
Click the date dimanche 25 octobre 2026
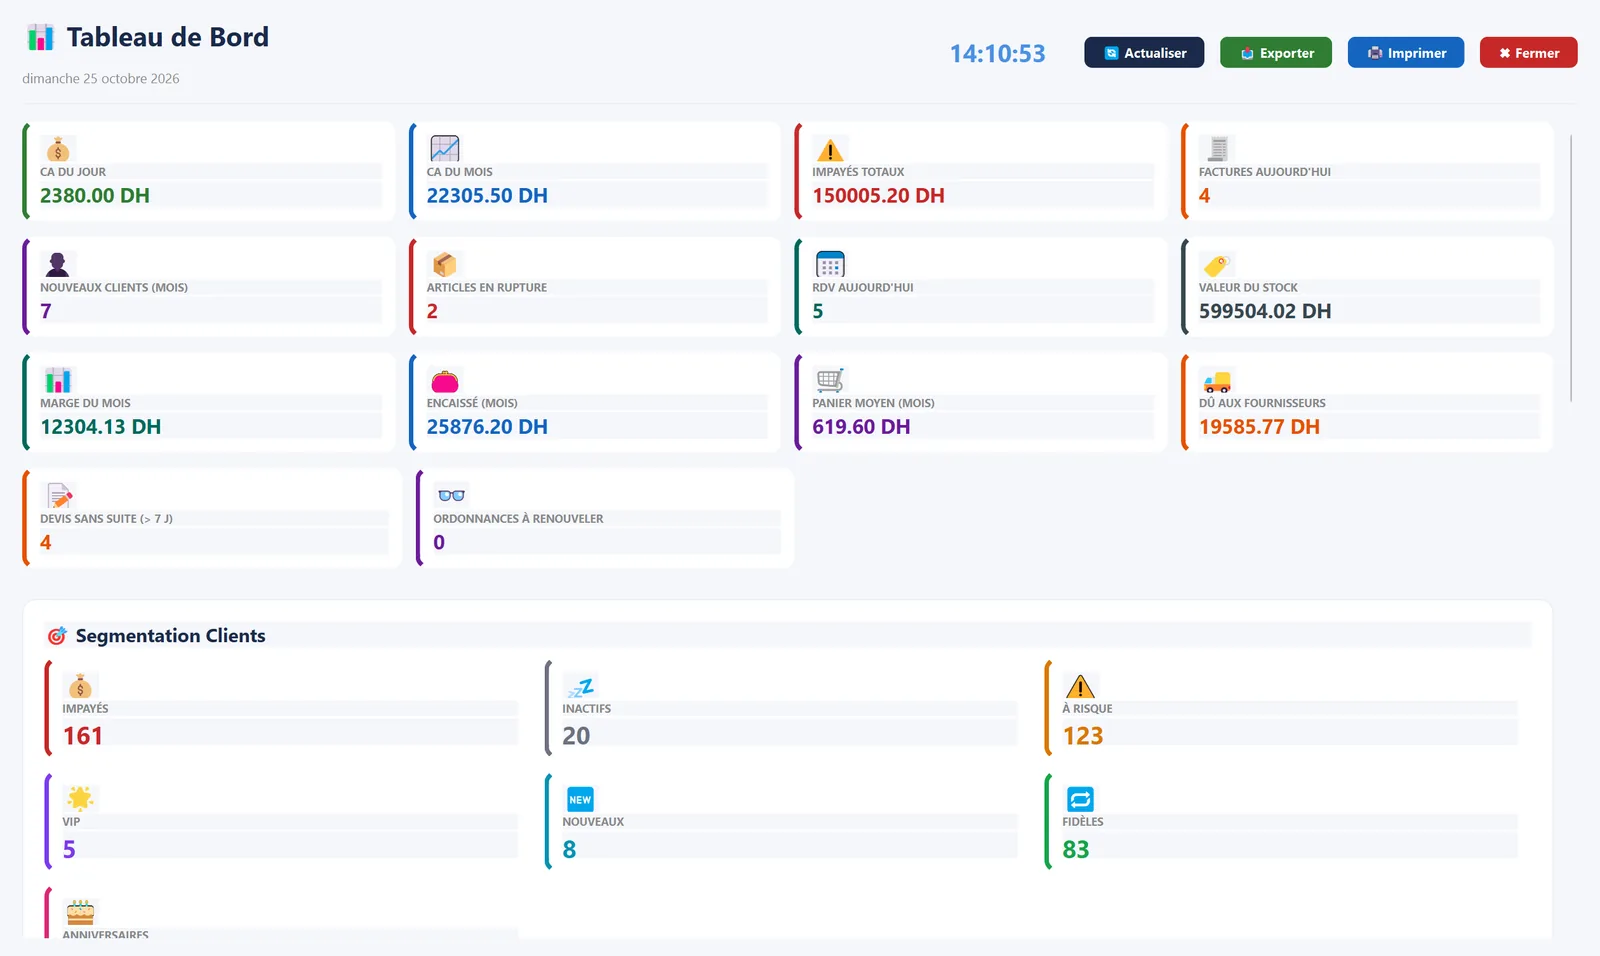pos(101,79)
